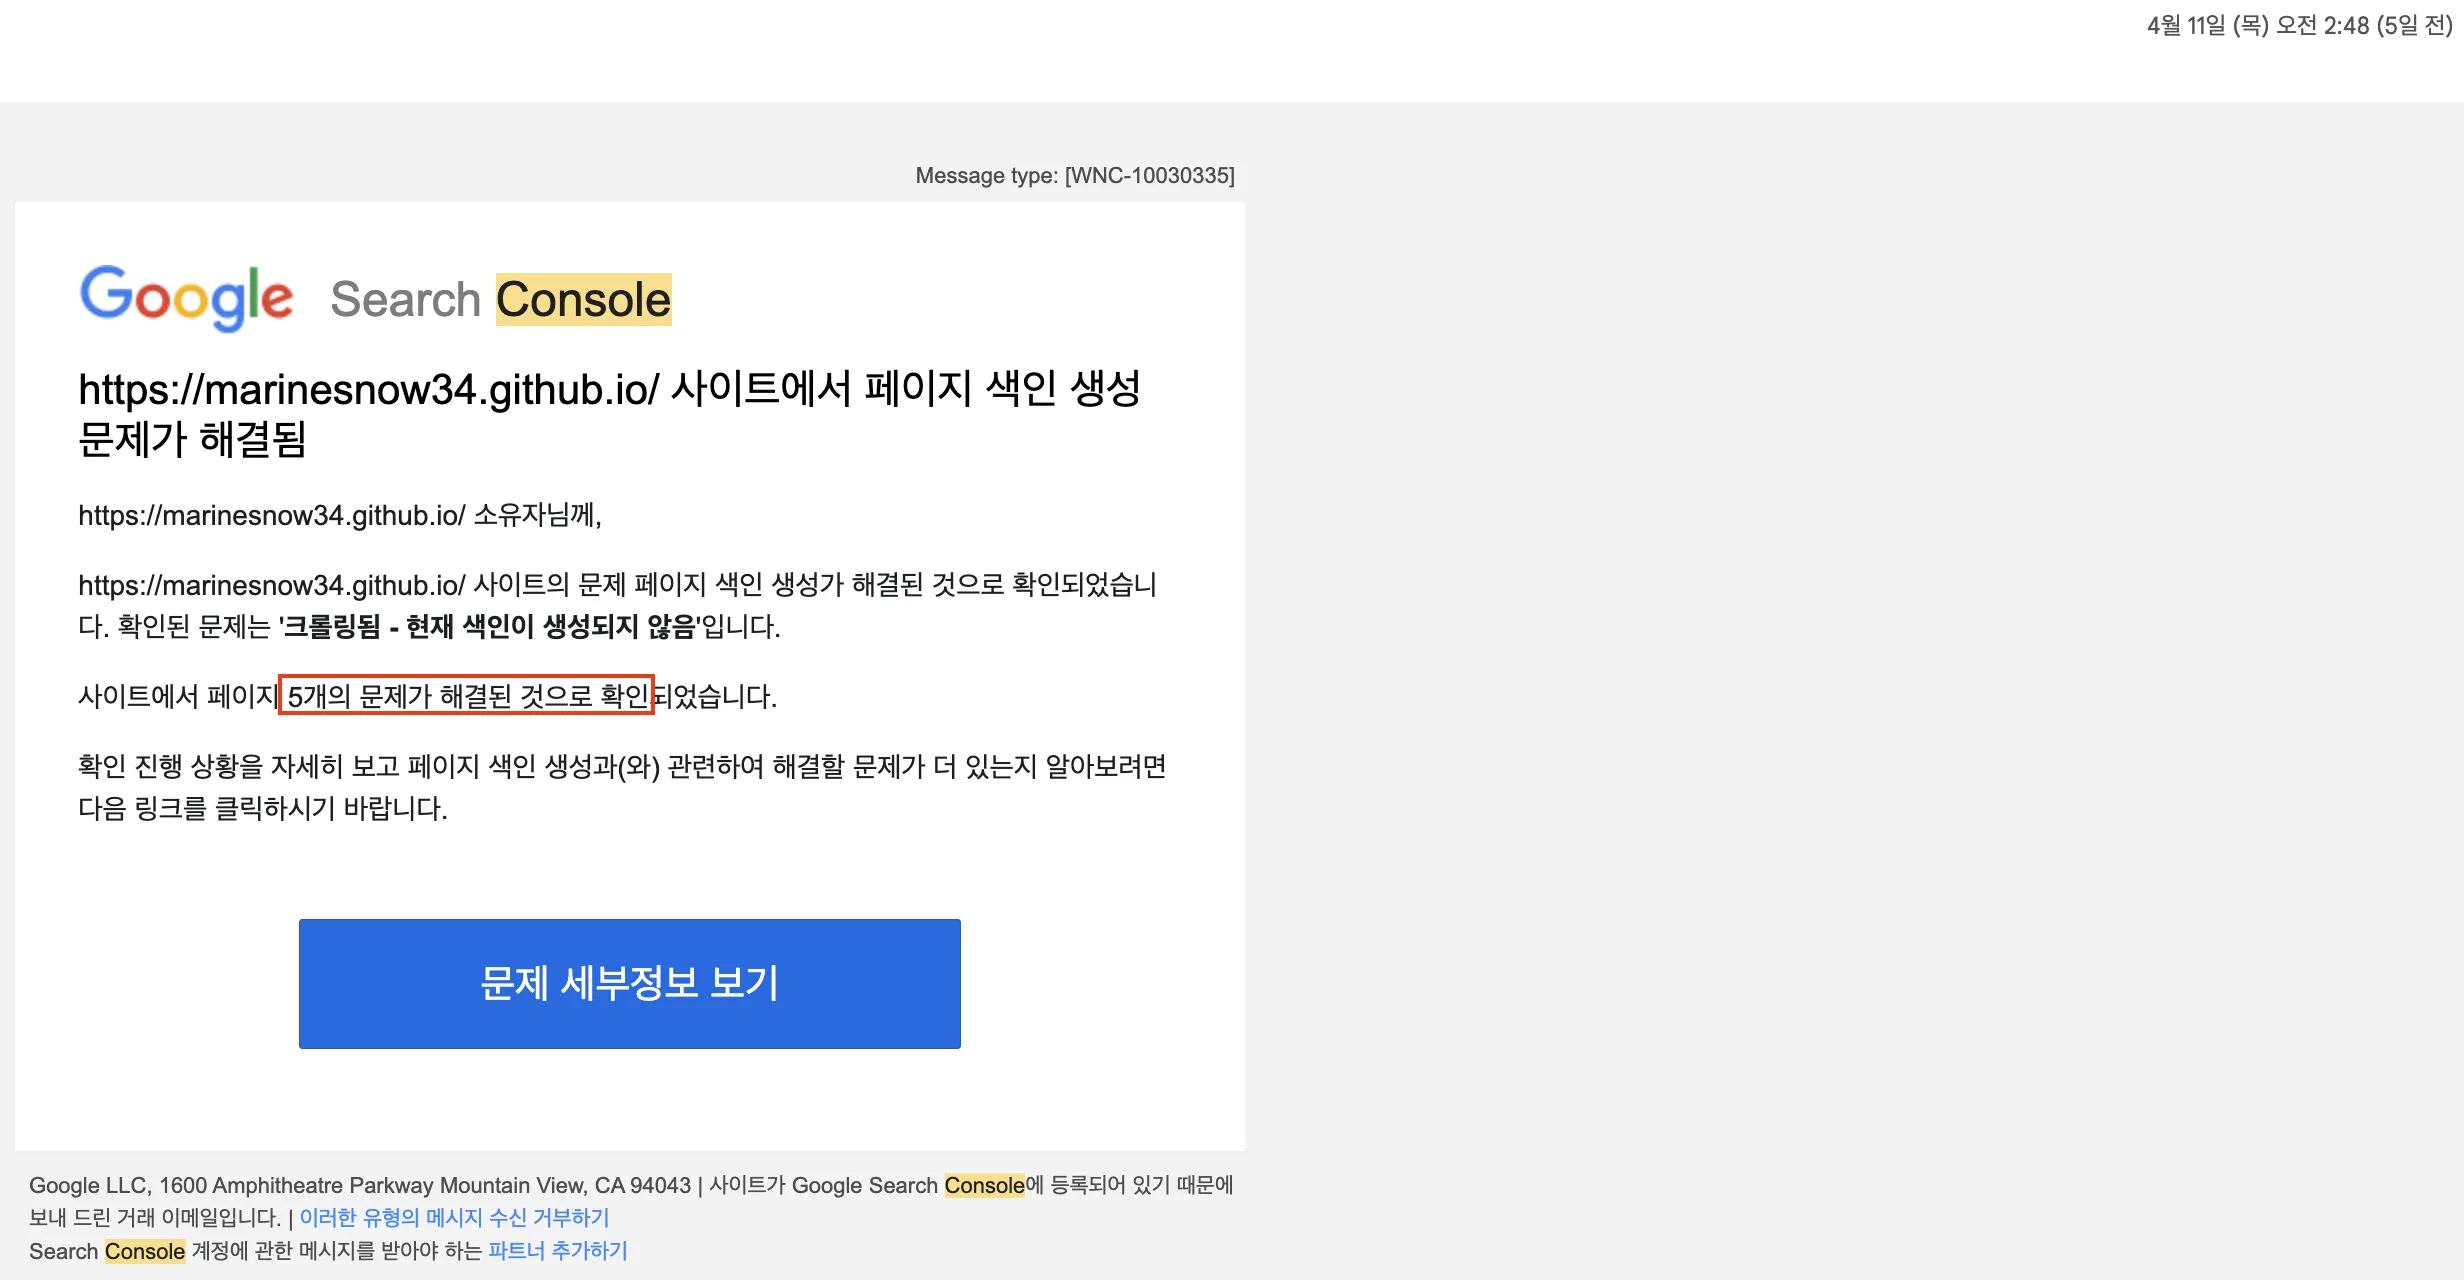Screen dimensions: 2464x1280
Task: Click the red-boxed '5개의 문제가 해결된' text
Action: [466, 697]
